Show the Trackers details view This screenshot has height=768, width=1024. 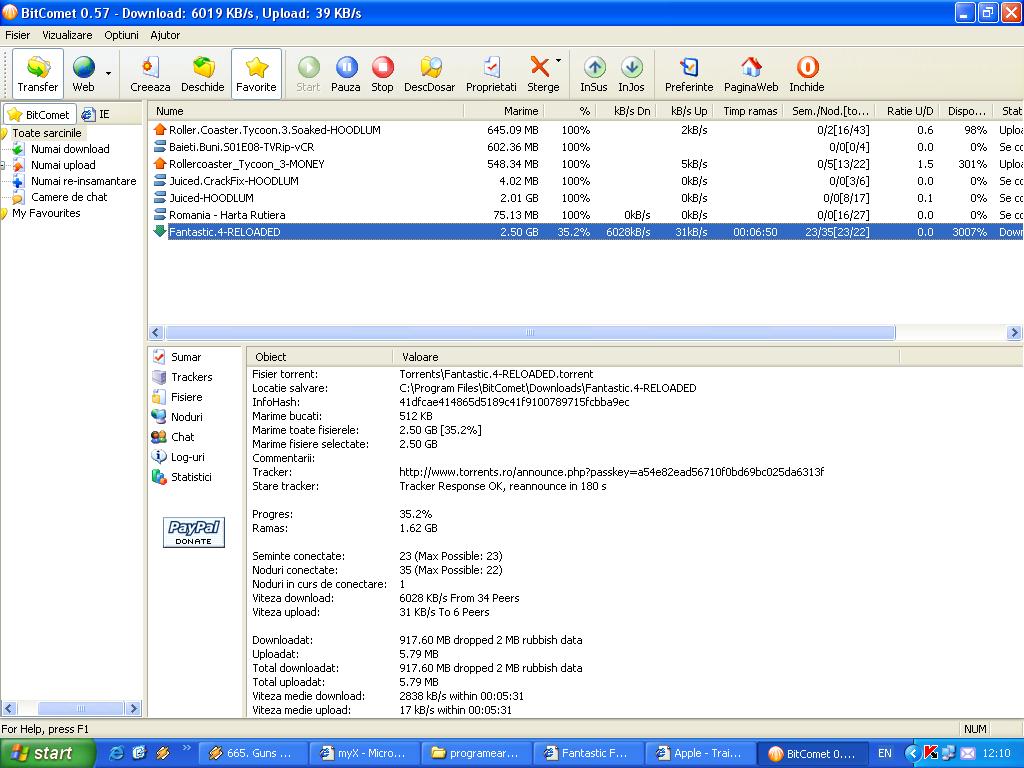[182, 377]
